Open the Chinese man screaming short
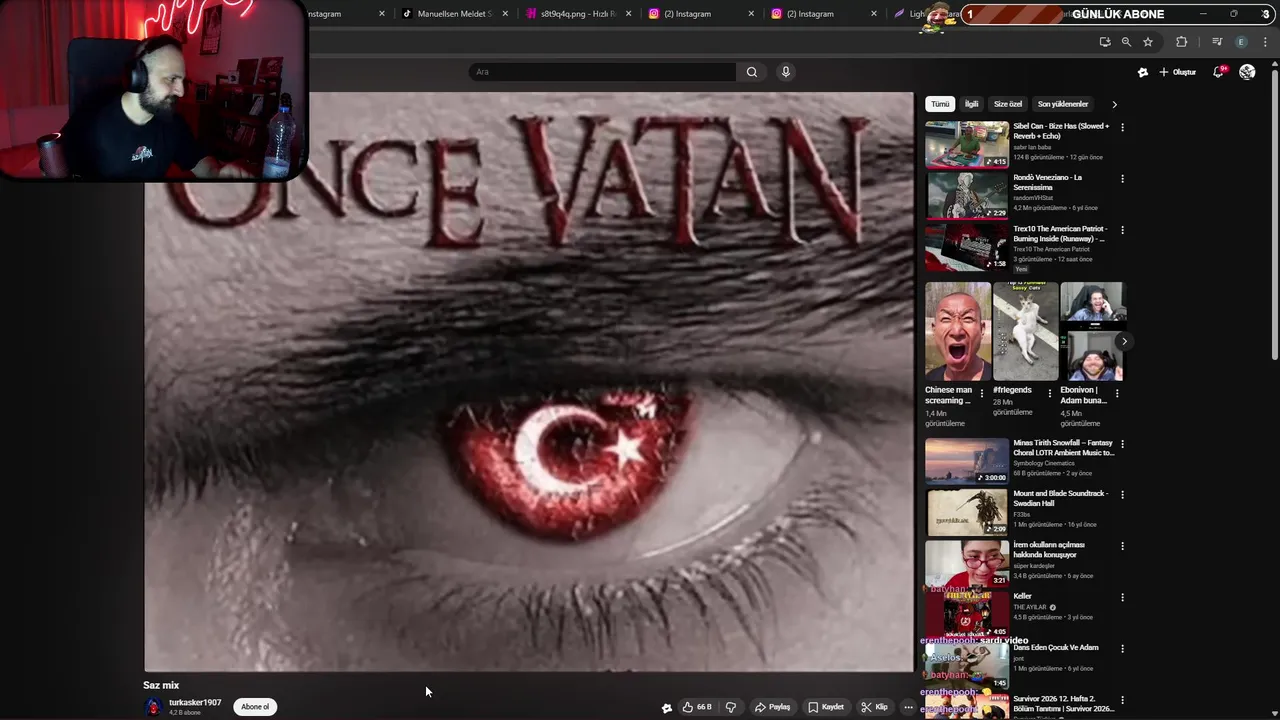Screen dimensions: 1280x720 pos(958,332)
